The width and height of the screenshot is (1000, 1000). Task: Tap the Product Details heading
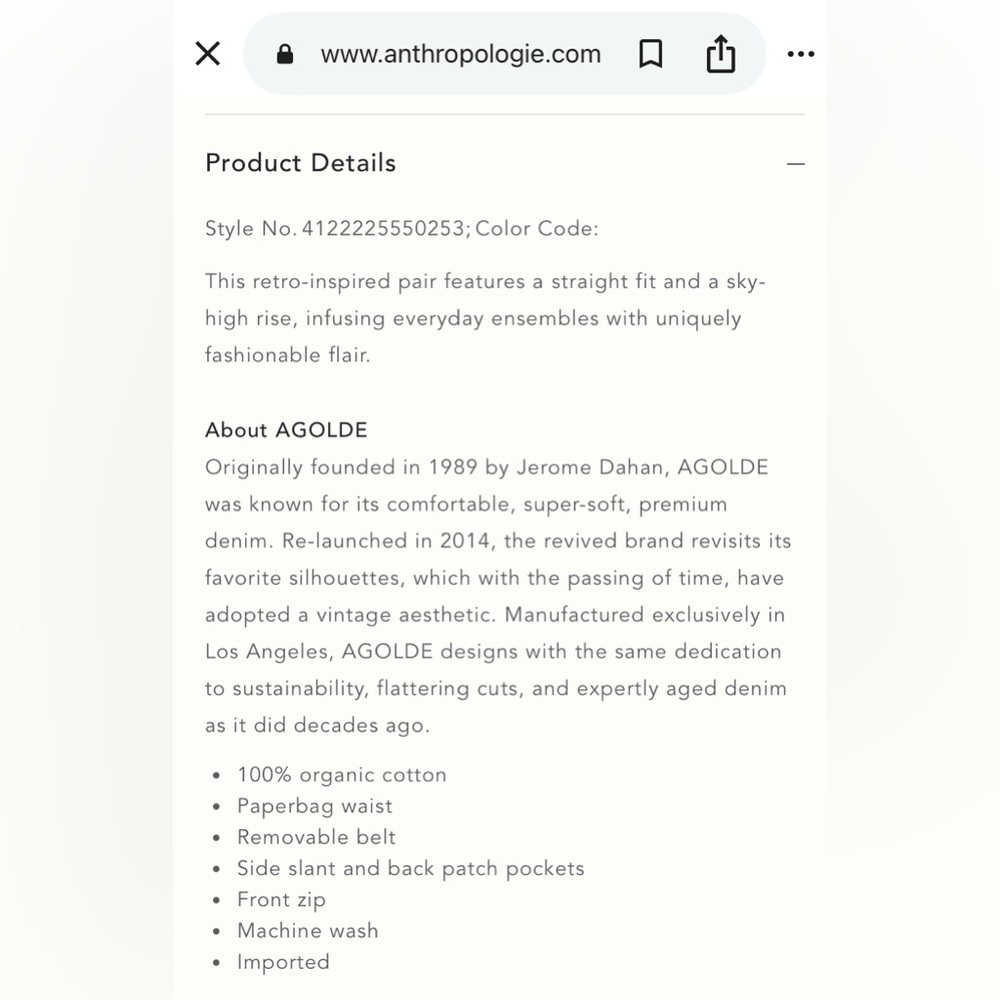coord(300,163)
